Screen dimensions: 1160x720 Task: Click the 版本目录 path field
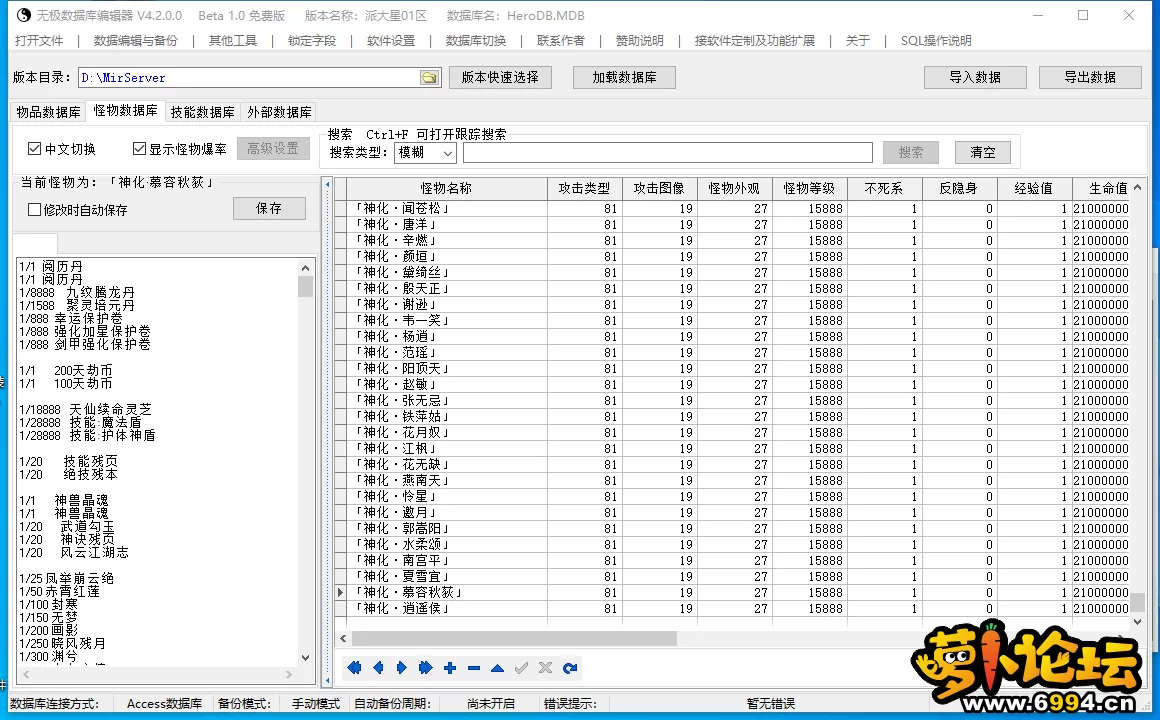coord(249,77)
